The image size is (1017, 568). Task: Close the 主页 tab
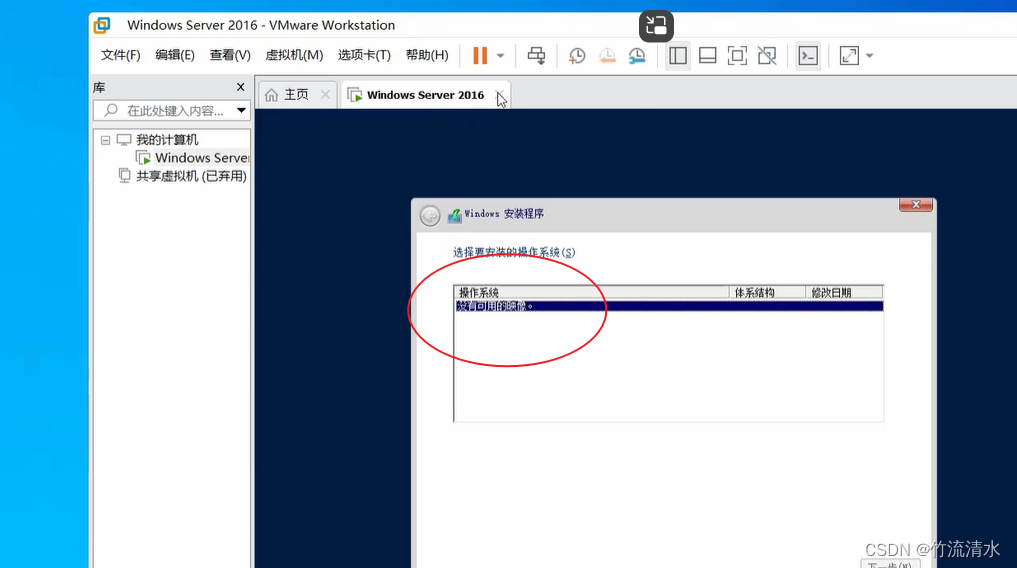pos(326,95)
